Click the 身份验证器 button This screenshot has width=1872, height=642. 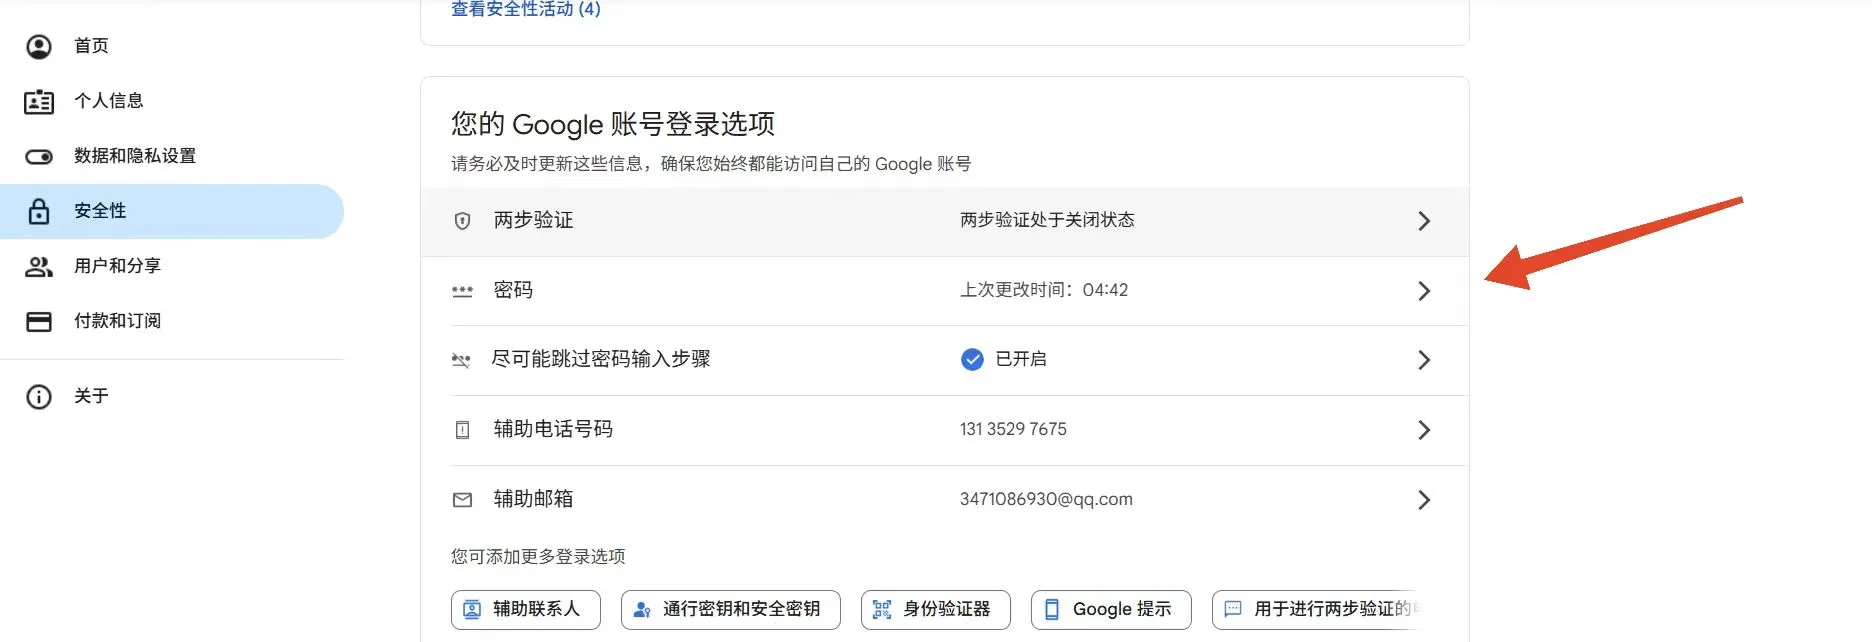[x=935, y=609]
